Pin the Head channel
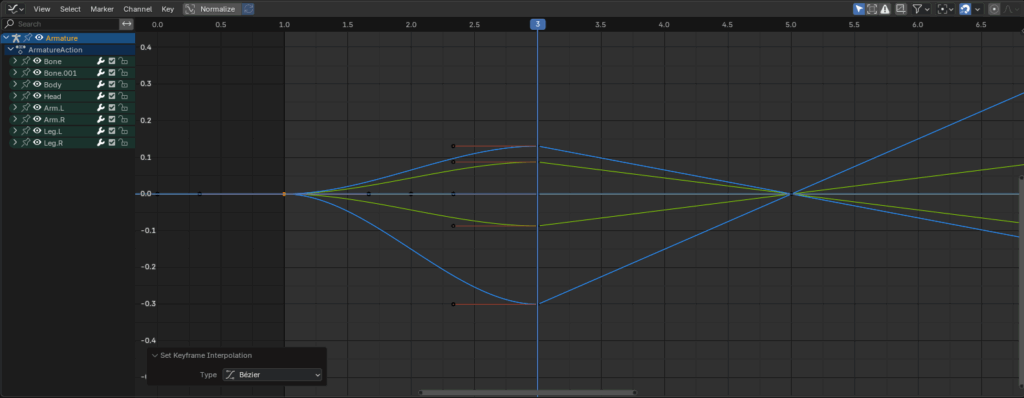 26,96
